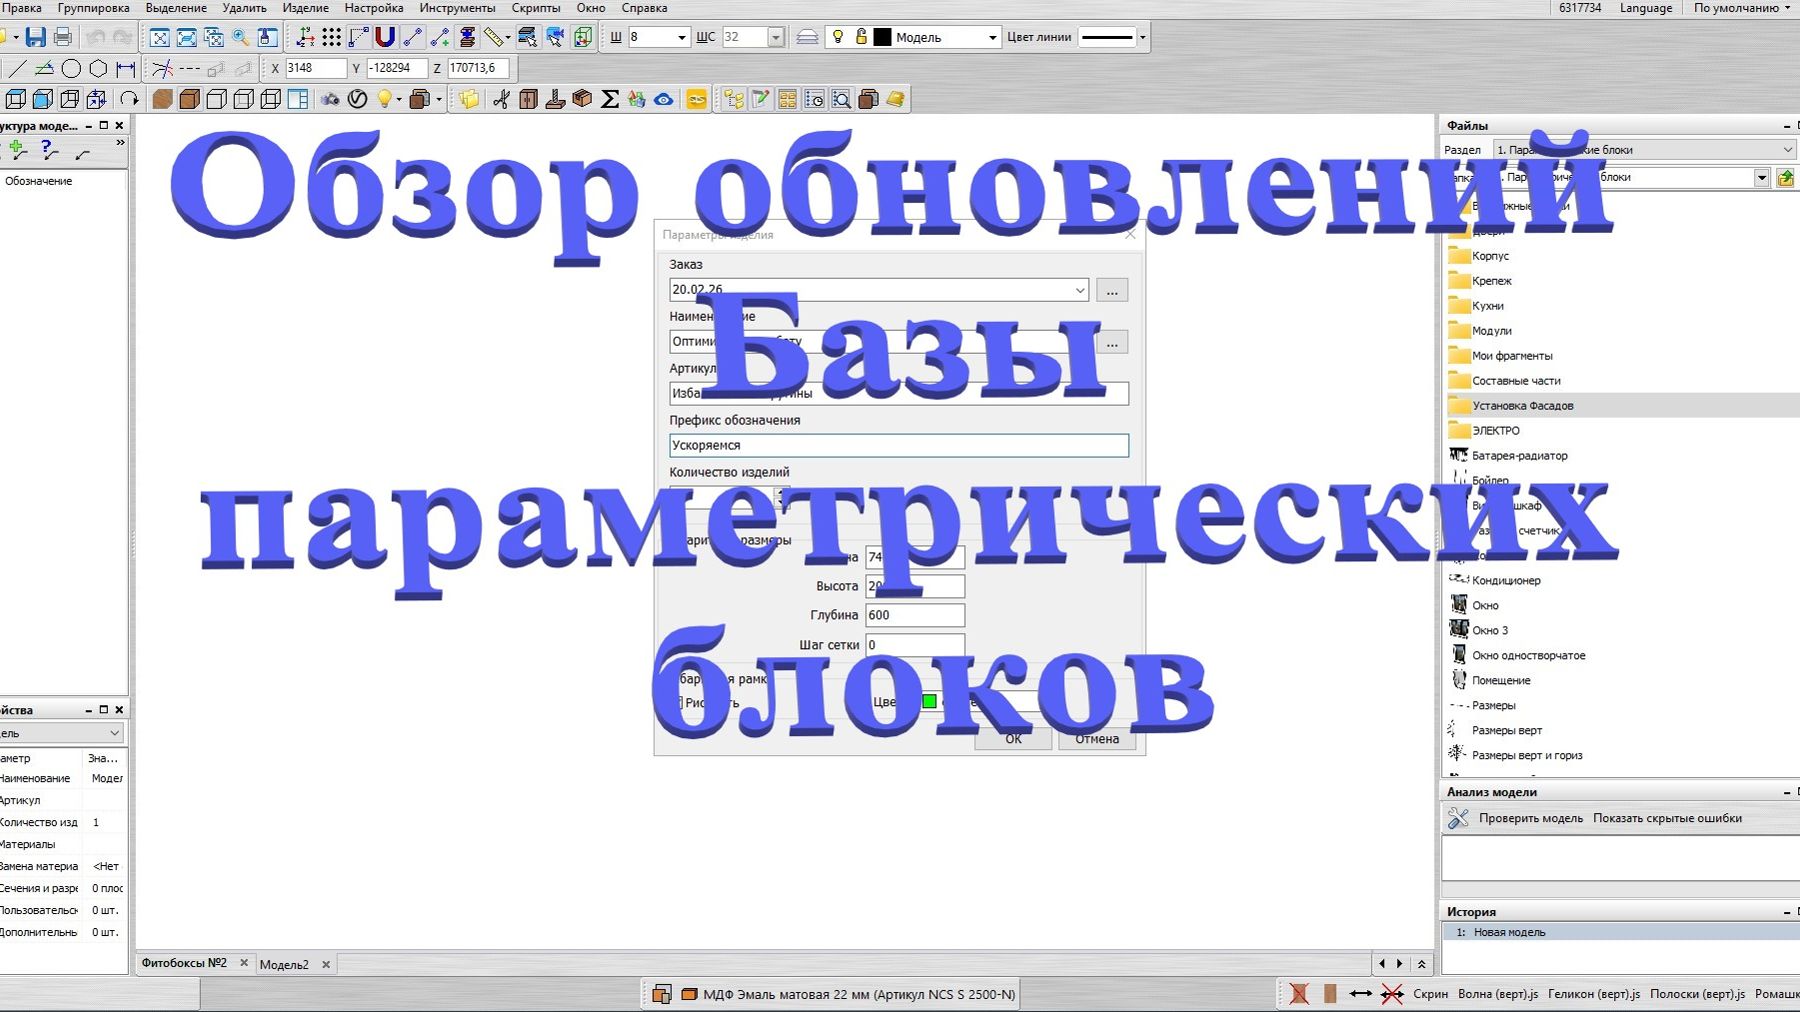Click the yellow link chain icon
1800x1012 pixels.
(x=697, y=99)
